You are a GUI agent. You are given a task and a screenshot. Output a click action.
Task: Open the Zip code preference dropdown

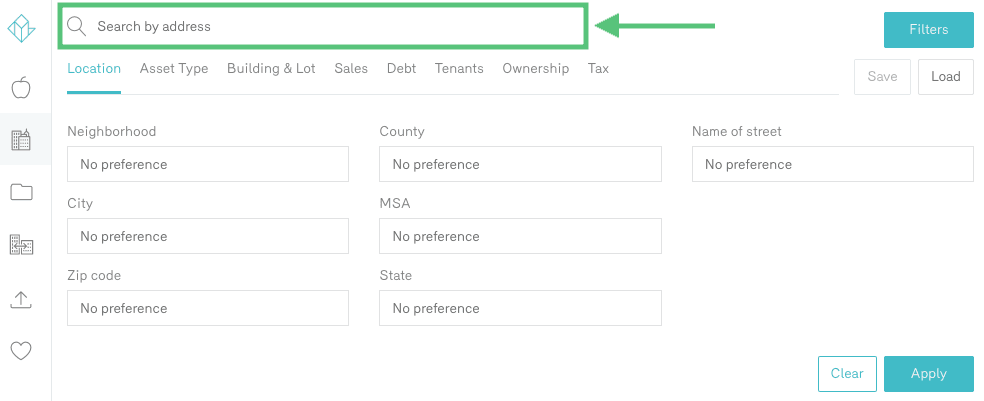point(208,308)
